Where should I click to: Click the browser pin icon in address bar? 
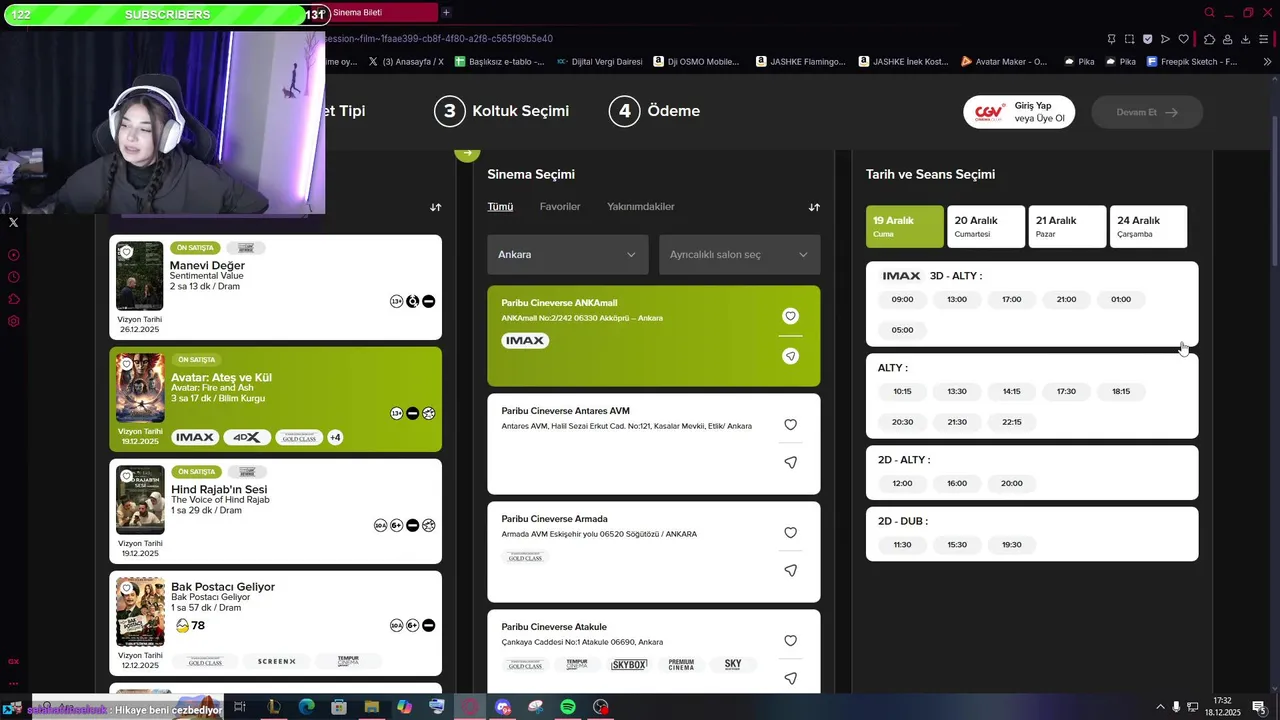(x=1111, y=39)
